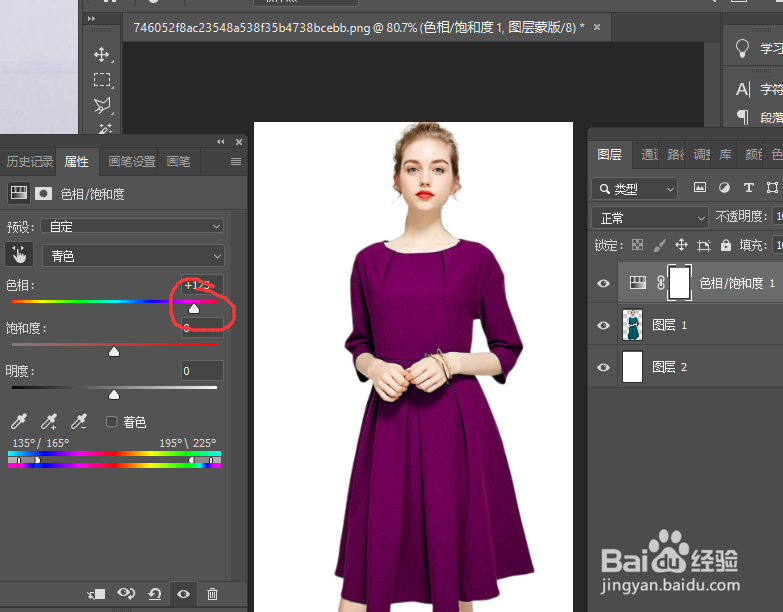Select the eyedropper tool

(x=19, y=421)
